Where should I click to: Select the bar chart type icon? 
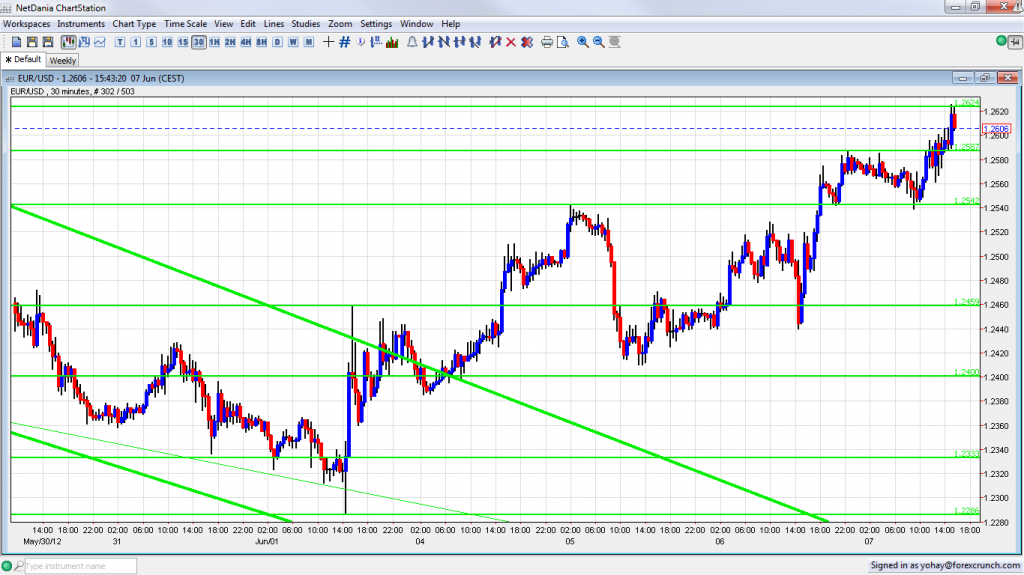pyautogui.click(x=84, y=42)
